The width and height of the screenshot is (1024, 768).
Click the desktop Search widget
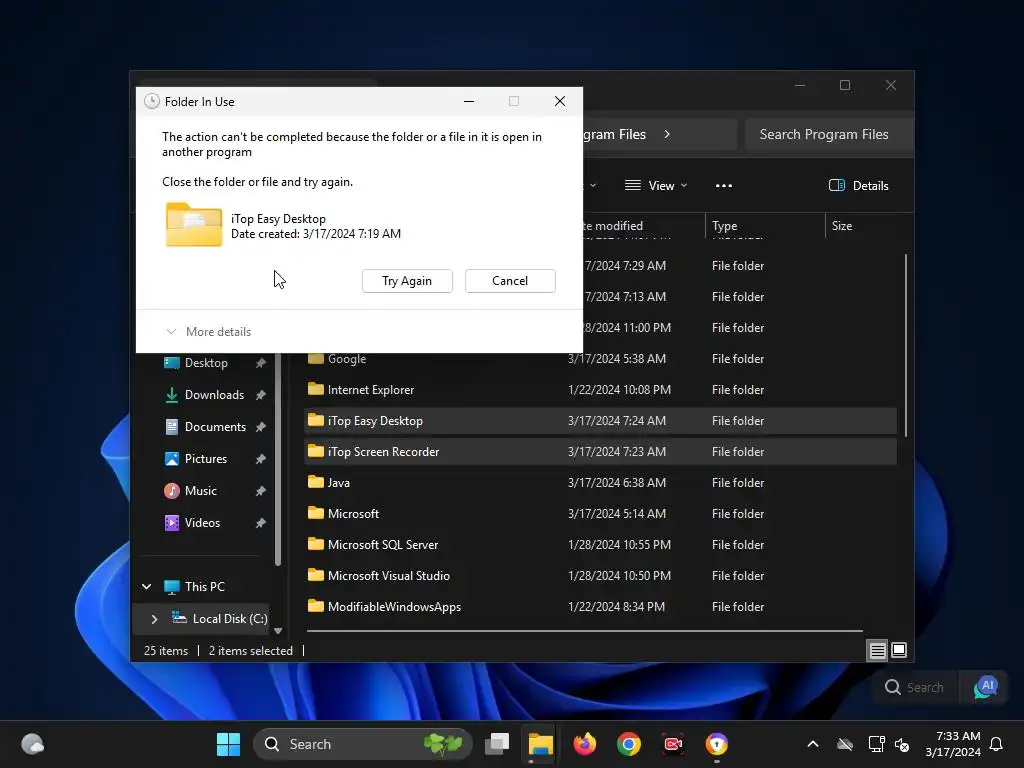point(914,688)
